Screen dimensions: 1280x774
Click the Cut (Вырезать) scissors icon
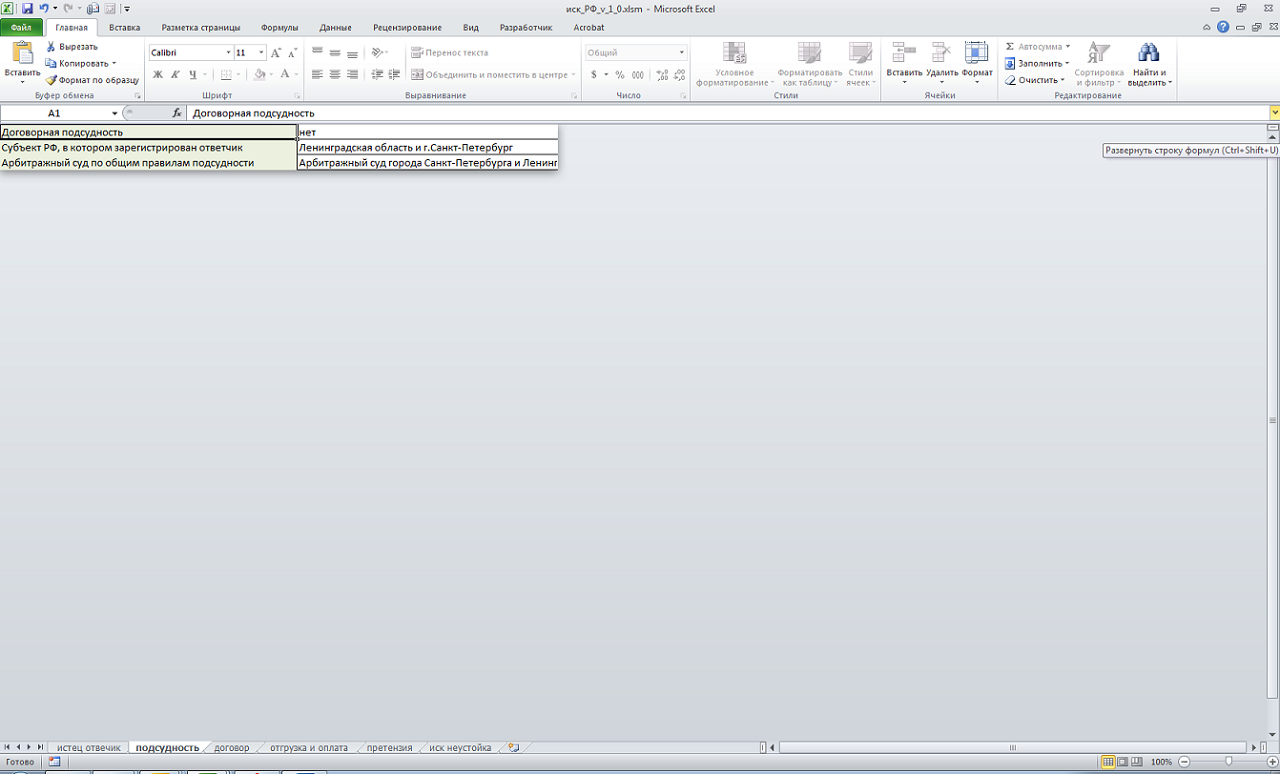coord(51,47)
